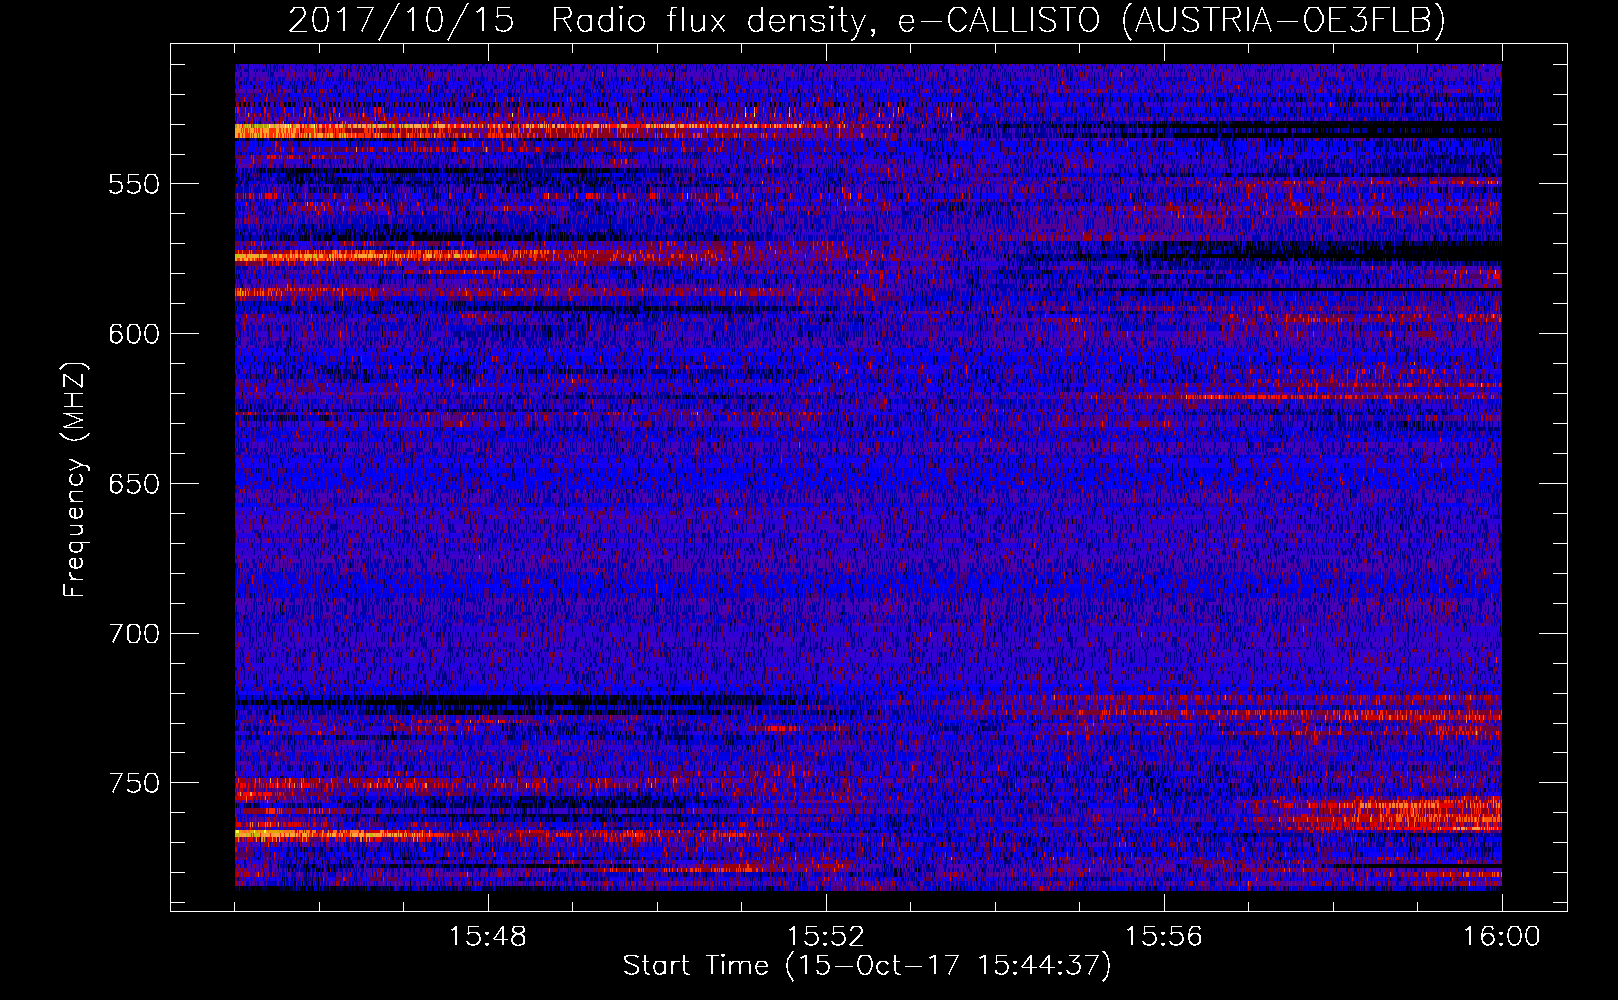1618x1000 pixels.
Task: Click the 600 frequency tick label
Action: coord(134,334)
